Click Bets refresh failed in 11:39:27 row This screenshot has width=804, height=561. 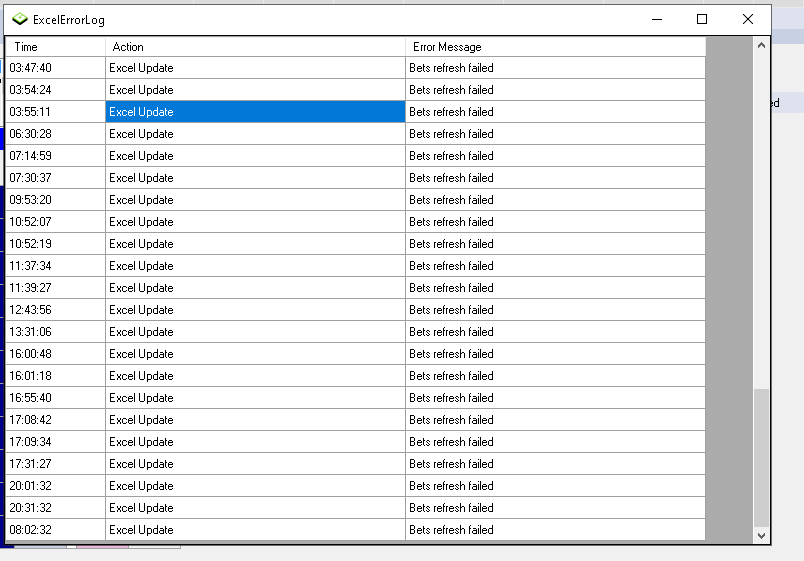pos(555,288)
